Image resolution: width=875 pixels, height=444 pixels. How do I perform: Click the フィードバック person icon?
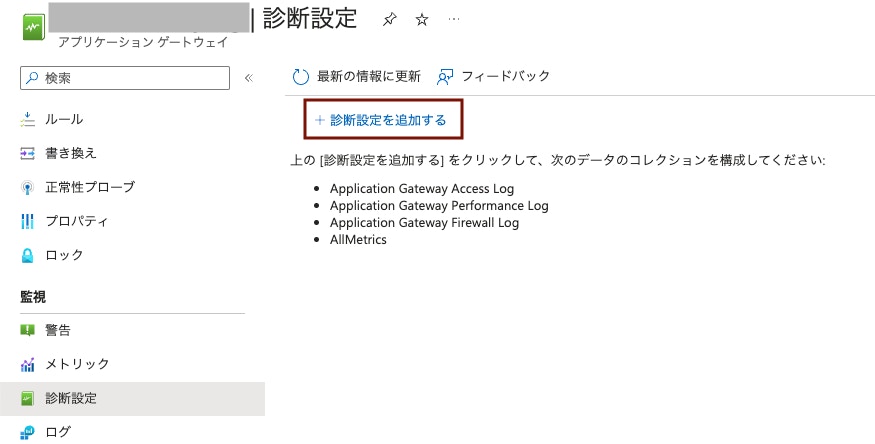pyautogui.click(x=445, y=77)
